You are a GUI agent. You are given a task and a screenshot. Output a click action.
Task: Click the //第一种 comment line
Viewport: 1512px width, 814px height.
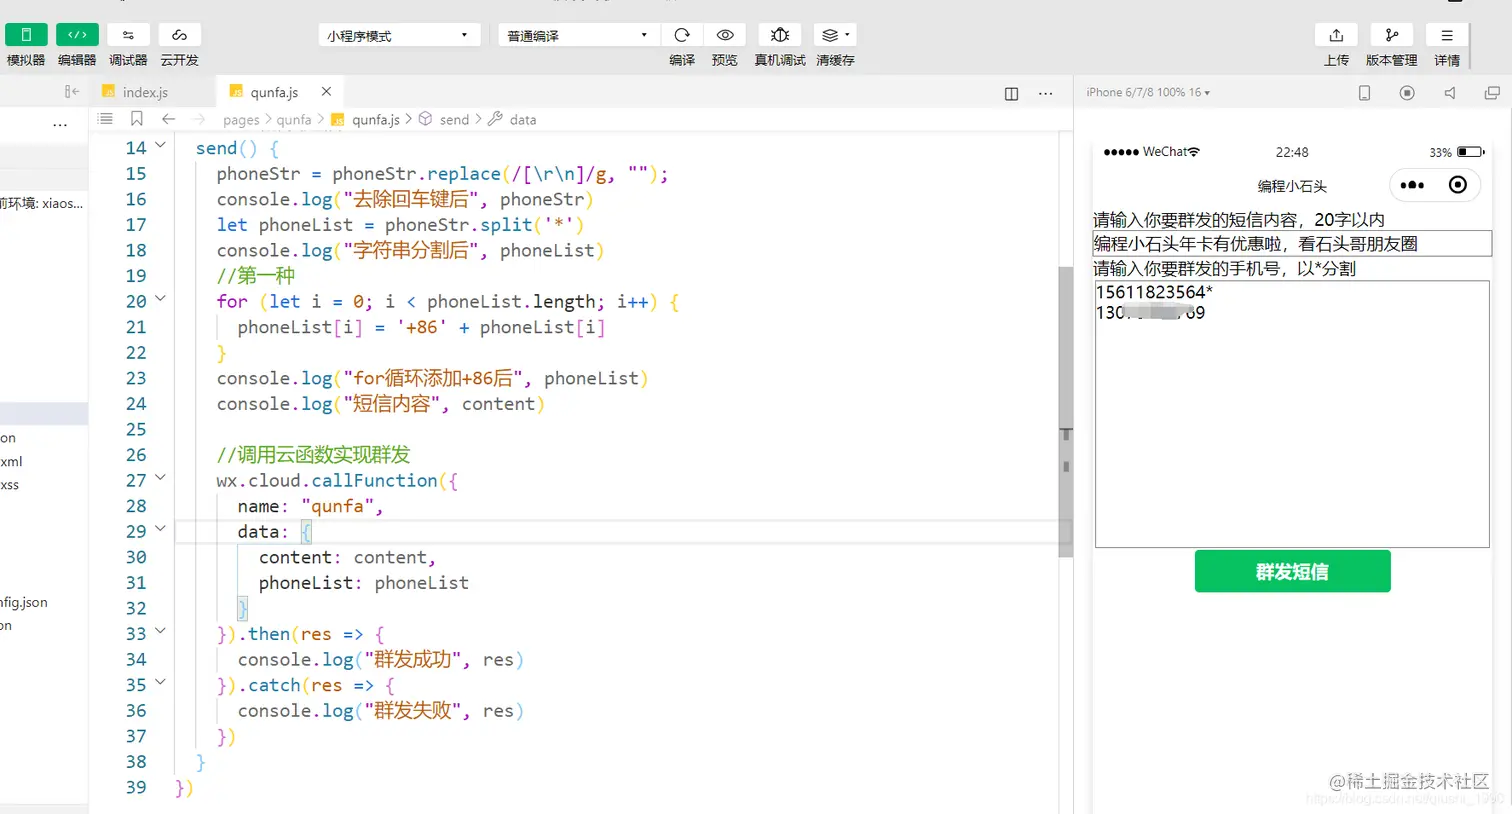(256, 276)
